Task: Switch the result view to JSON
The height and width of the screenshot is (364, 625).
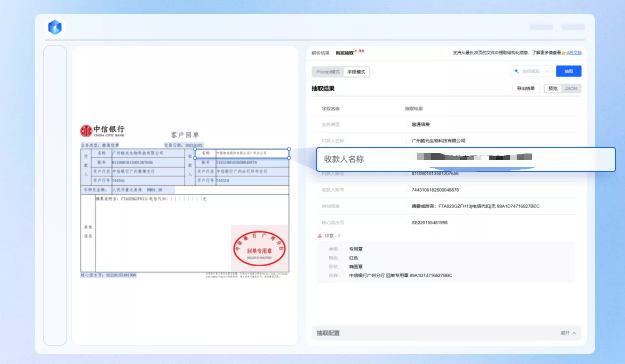Action: pos(571,89)
